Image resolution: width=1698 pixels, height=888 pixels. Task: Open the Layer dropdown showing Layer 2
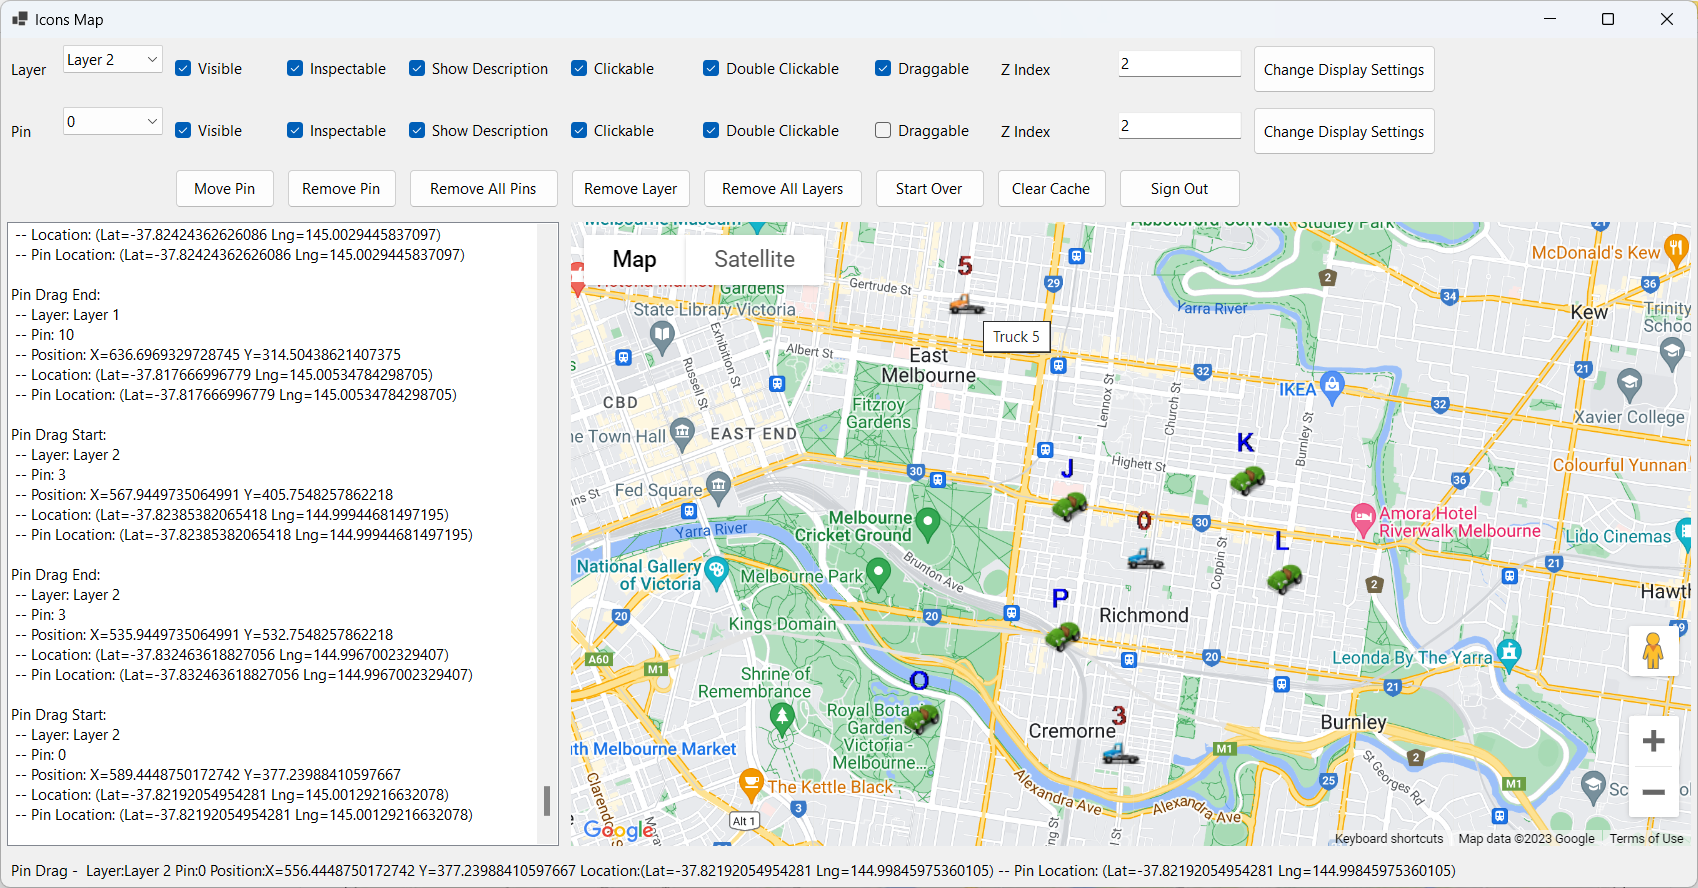pyautogui.click(x=112, y=60)
